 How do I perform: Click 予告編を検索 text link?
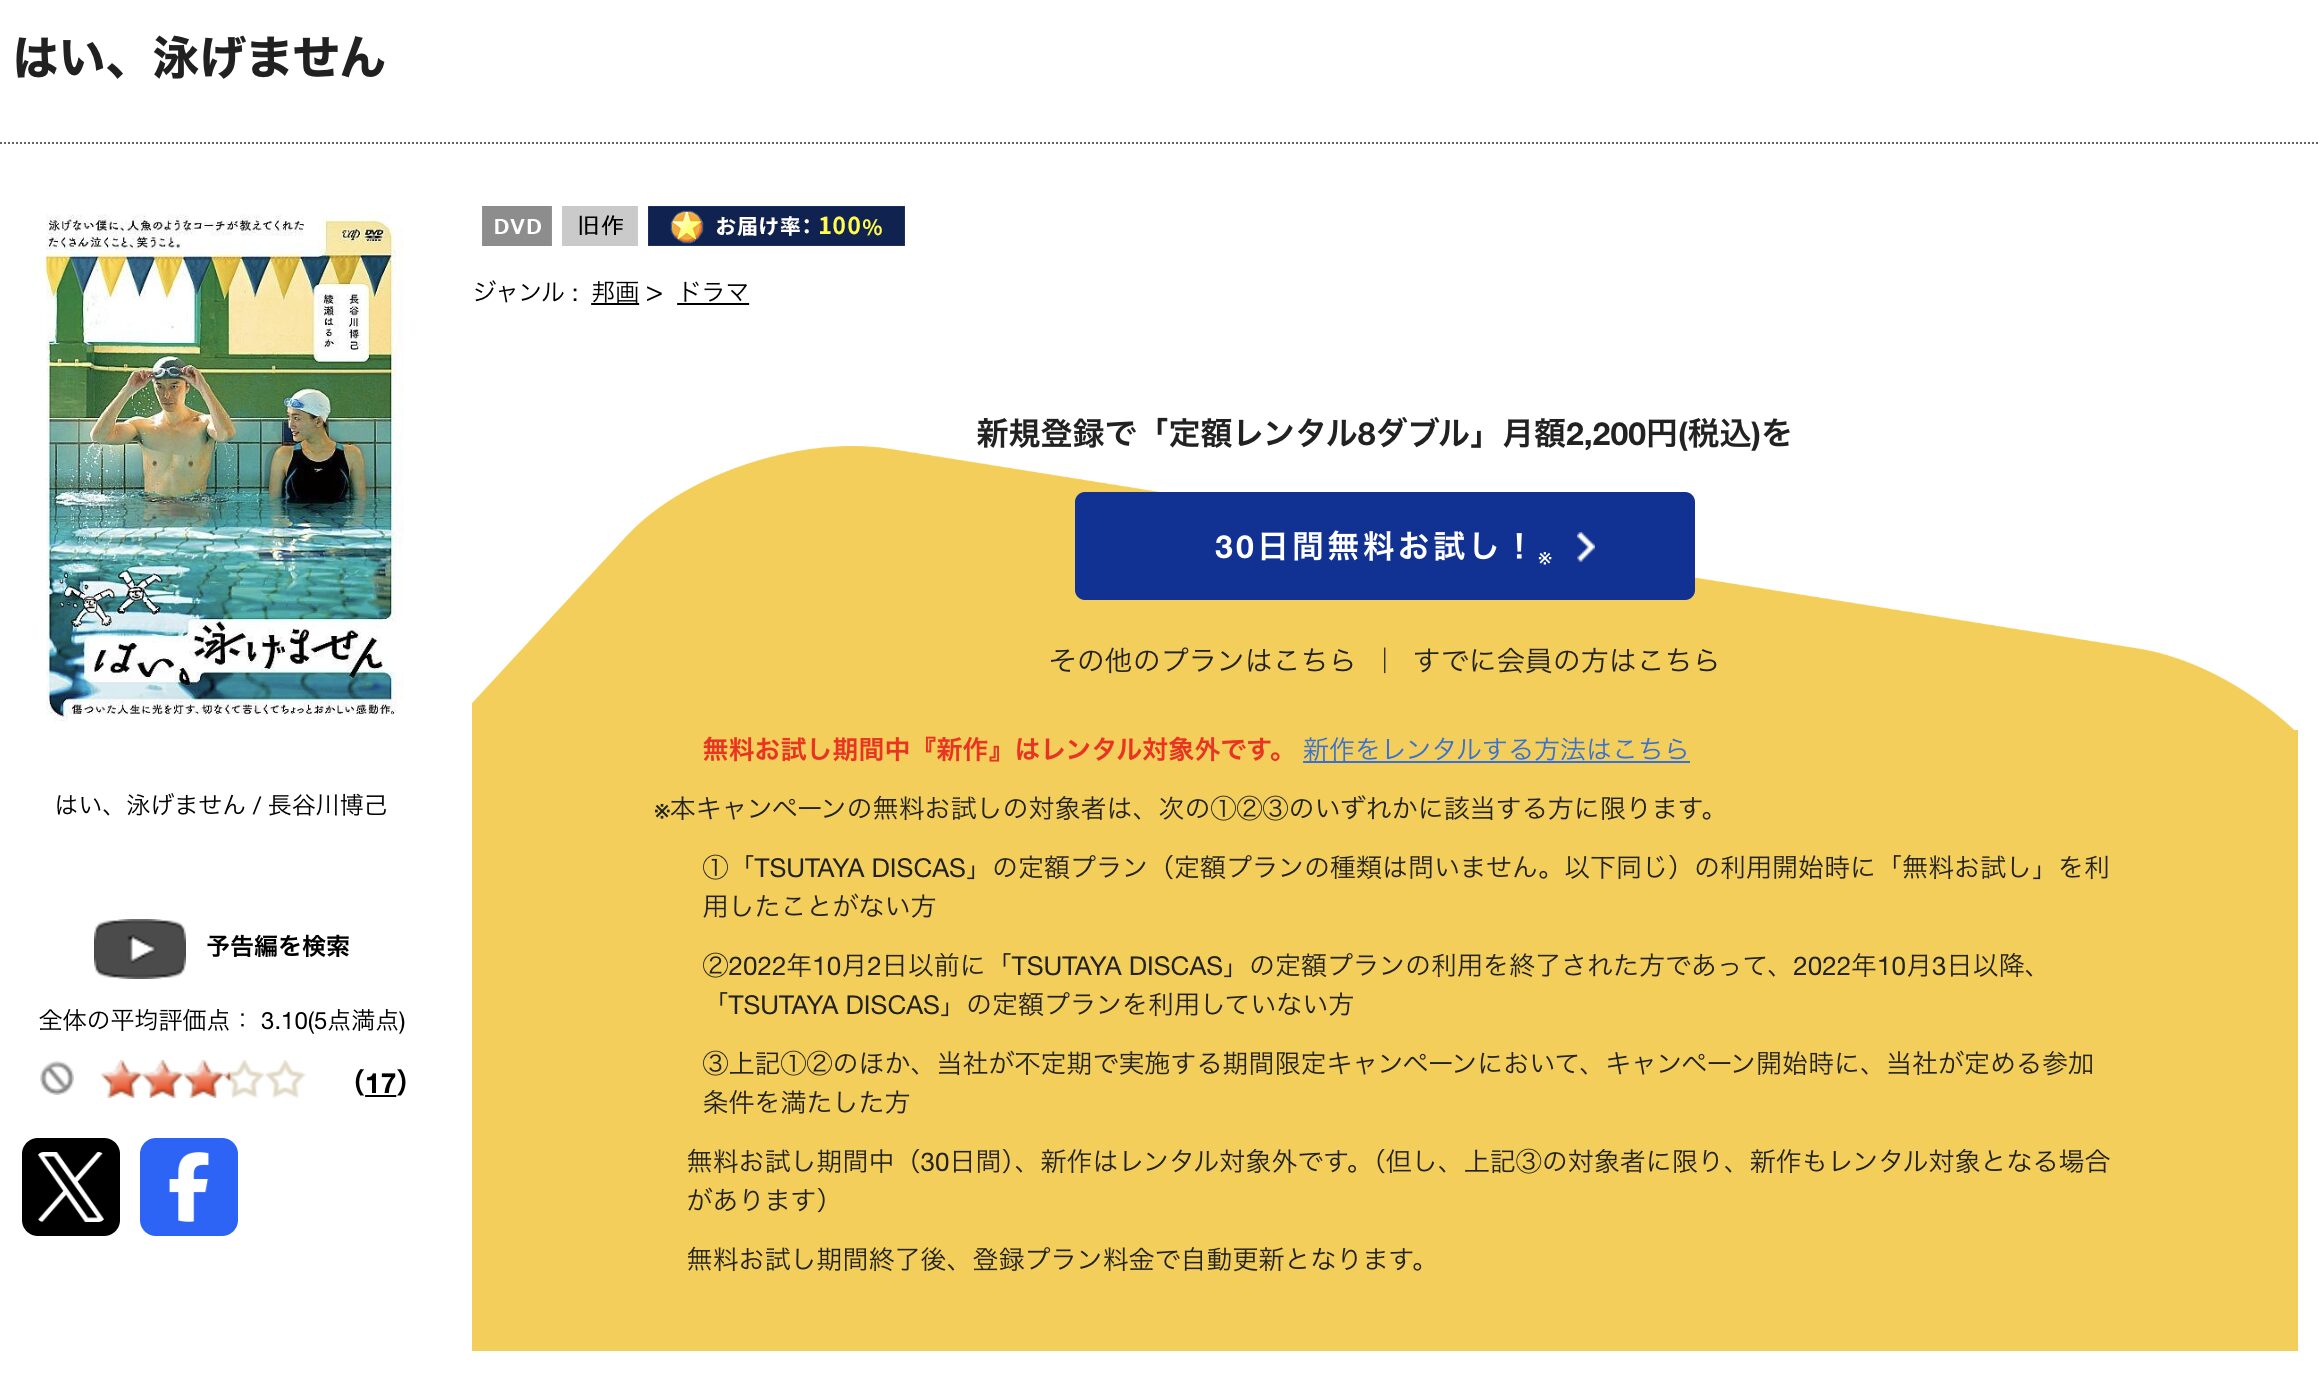[278, 947]
